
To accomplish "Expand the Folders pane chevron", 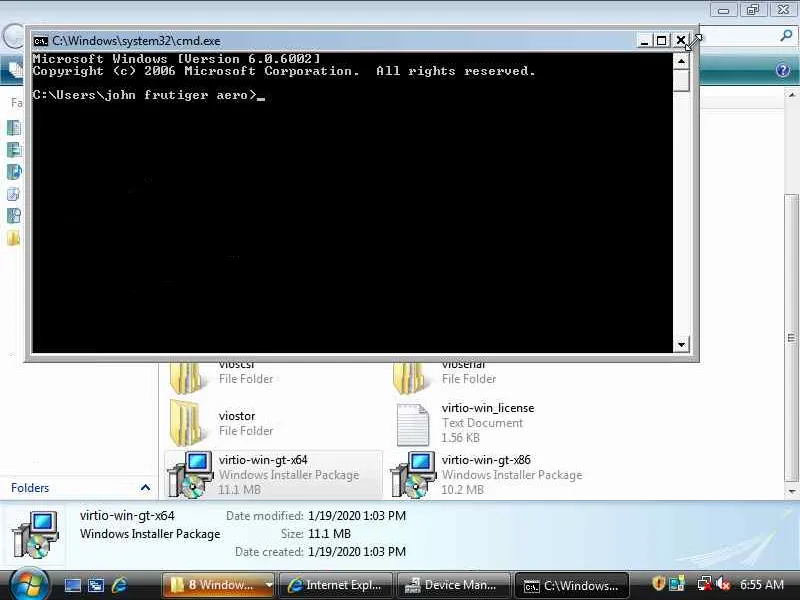I will pos(145,488).
